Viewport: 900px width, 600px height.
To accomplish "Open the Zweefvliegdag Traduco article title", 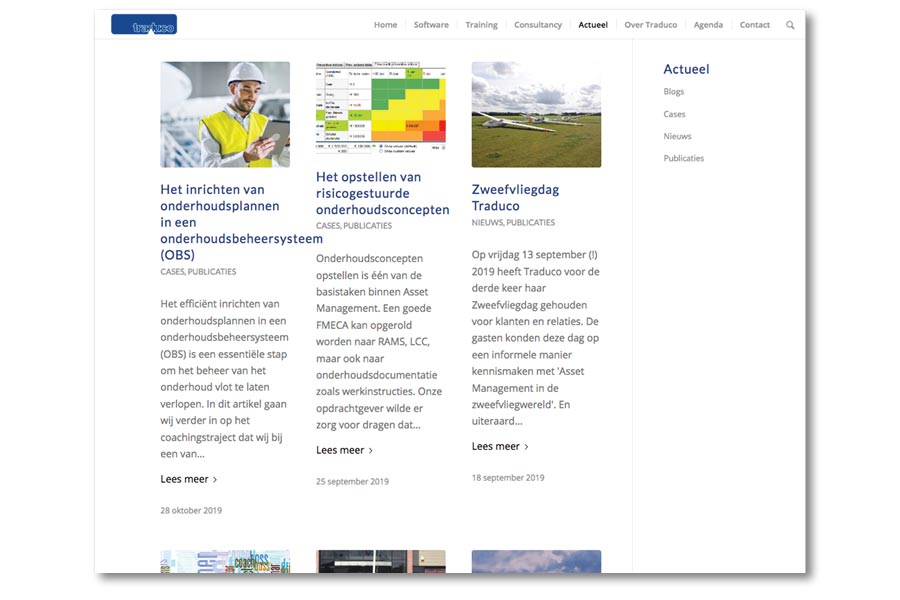I will tap(515, 197).
